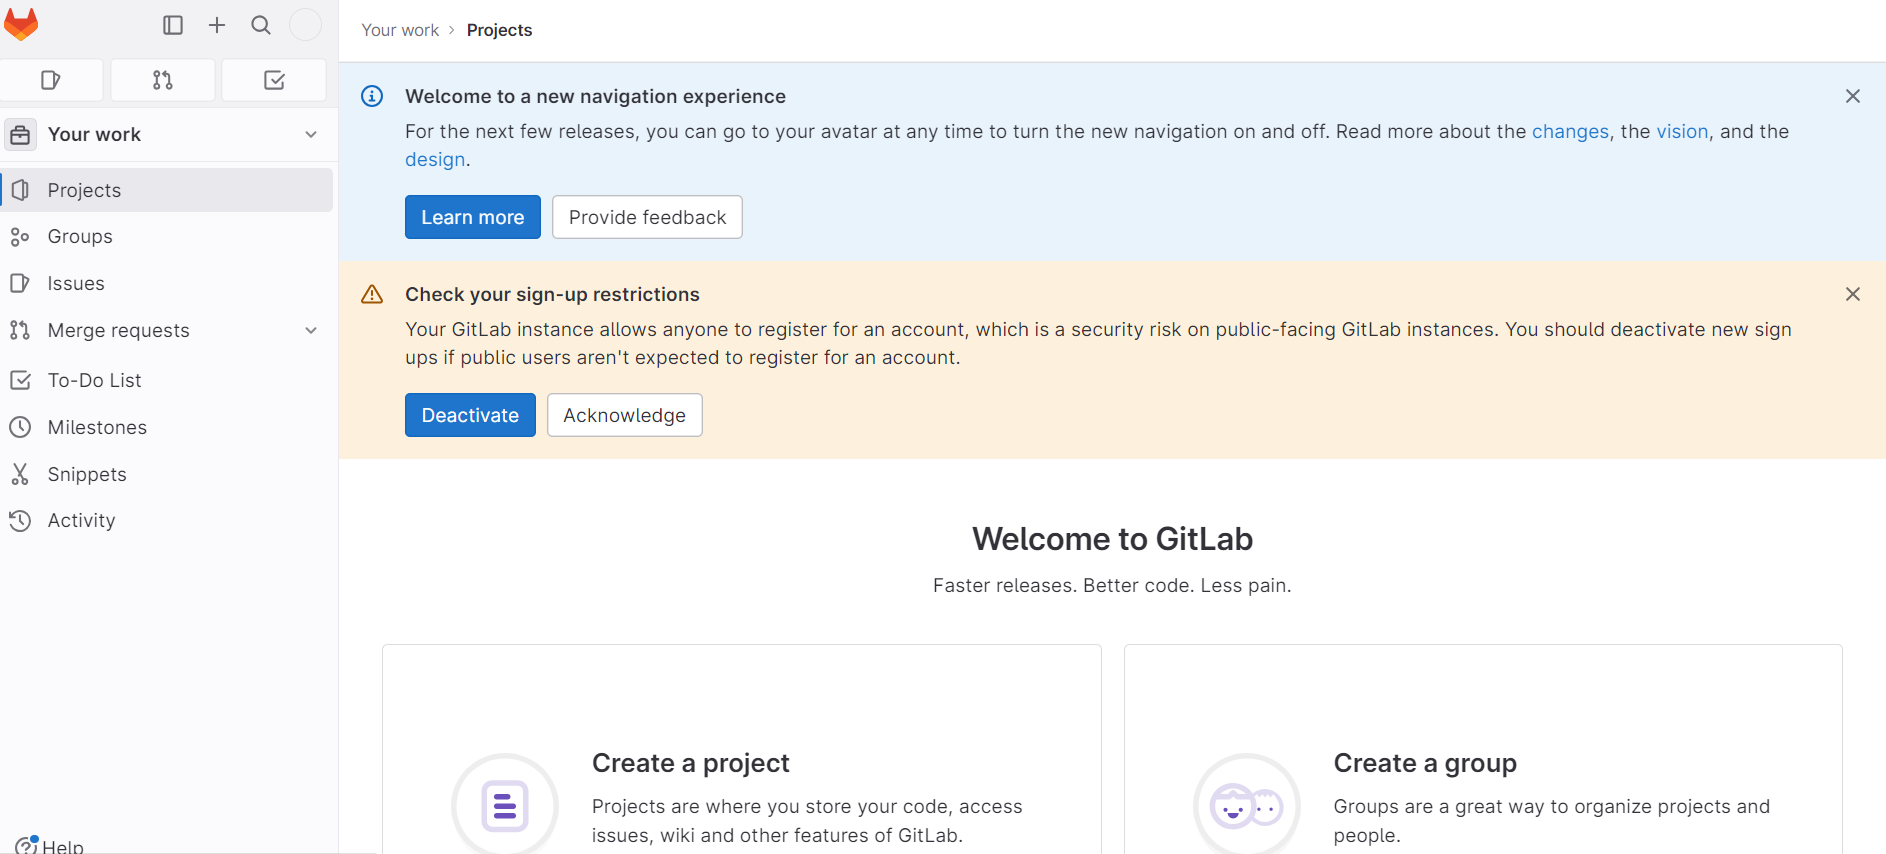
Task: Open the user avatar menu
Action: (305, 25)
